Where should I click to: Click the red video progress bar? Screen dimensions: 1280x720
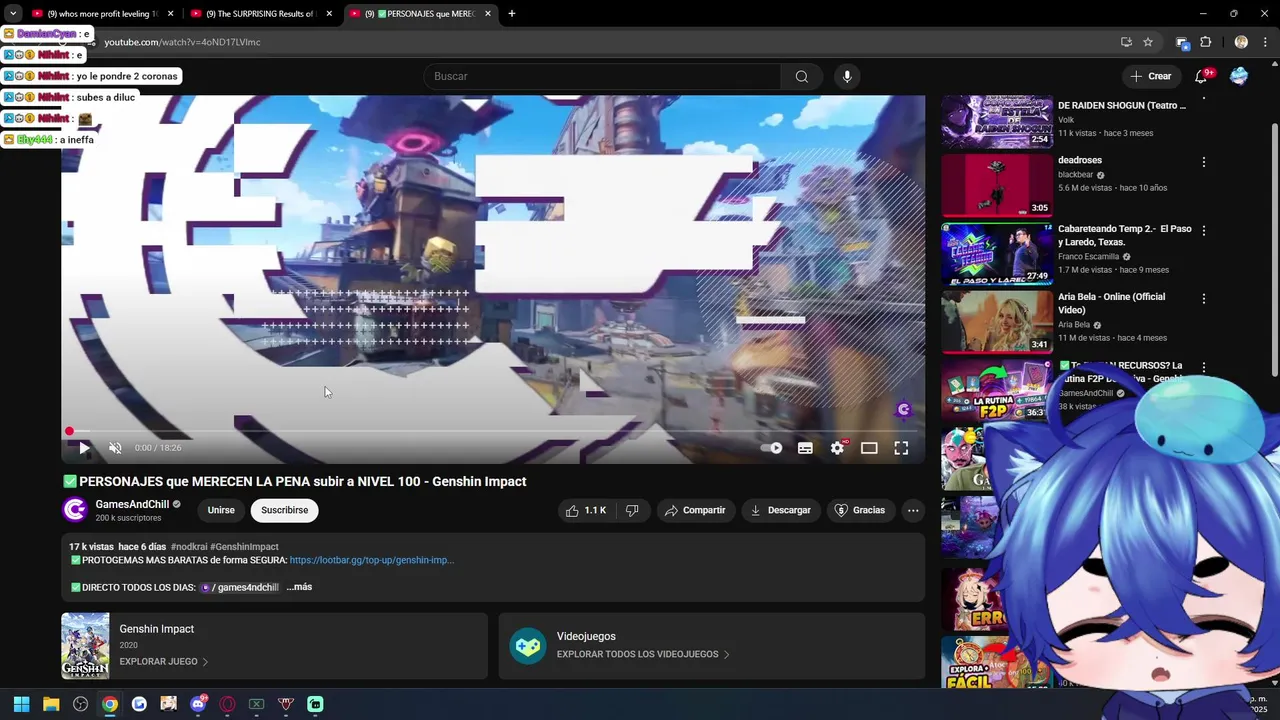point(493,431)
